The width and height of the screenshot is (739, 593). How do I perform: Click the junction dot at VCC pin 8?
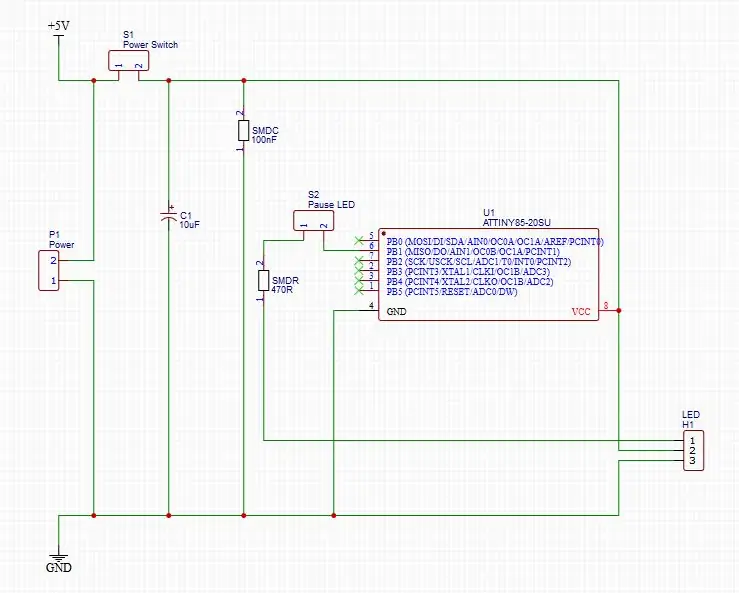click(619, 311)
